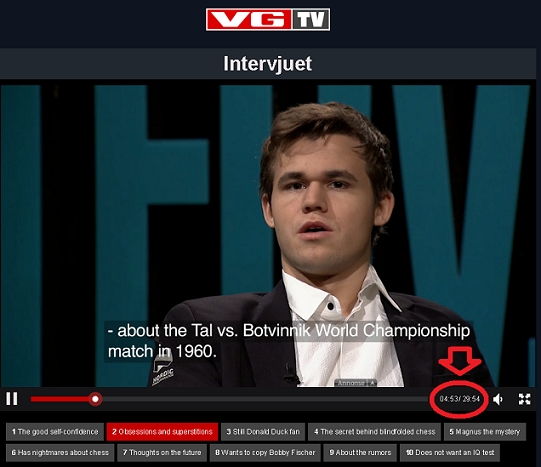
Task: Select chapter 5 Magnus the mystery
Action: point(484,432)
